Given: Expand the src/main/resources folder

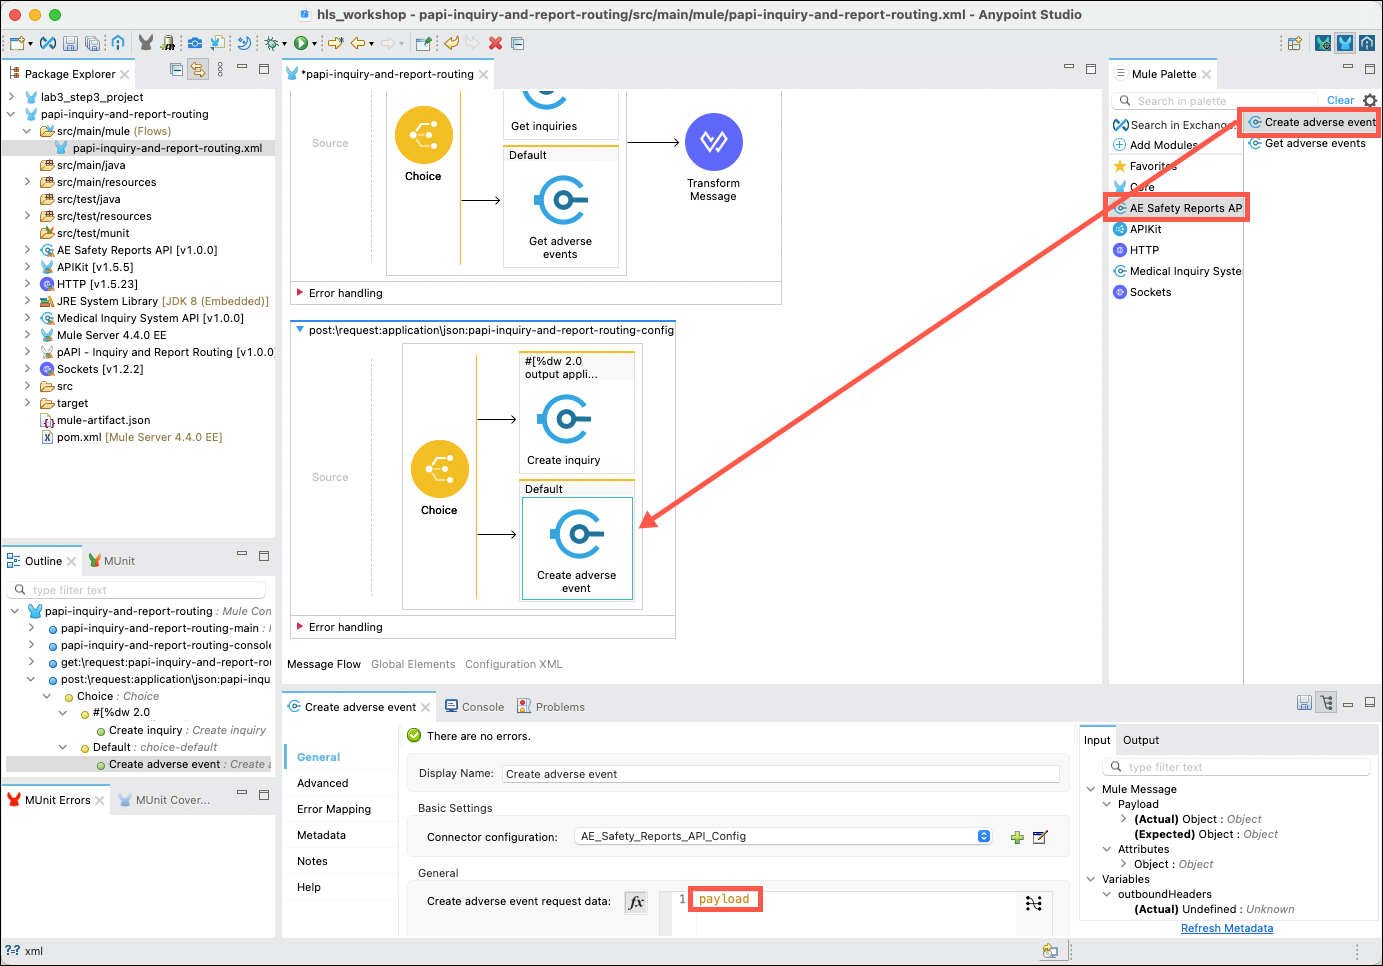Looking at the screenshot, I should coord(27,182).
